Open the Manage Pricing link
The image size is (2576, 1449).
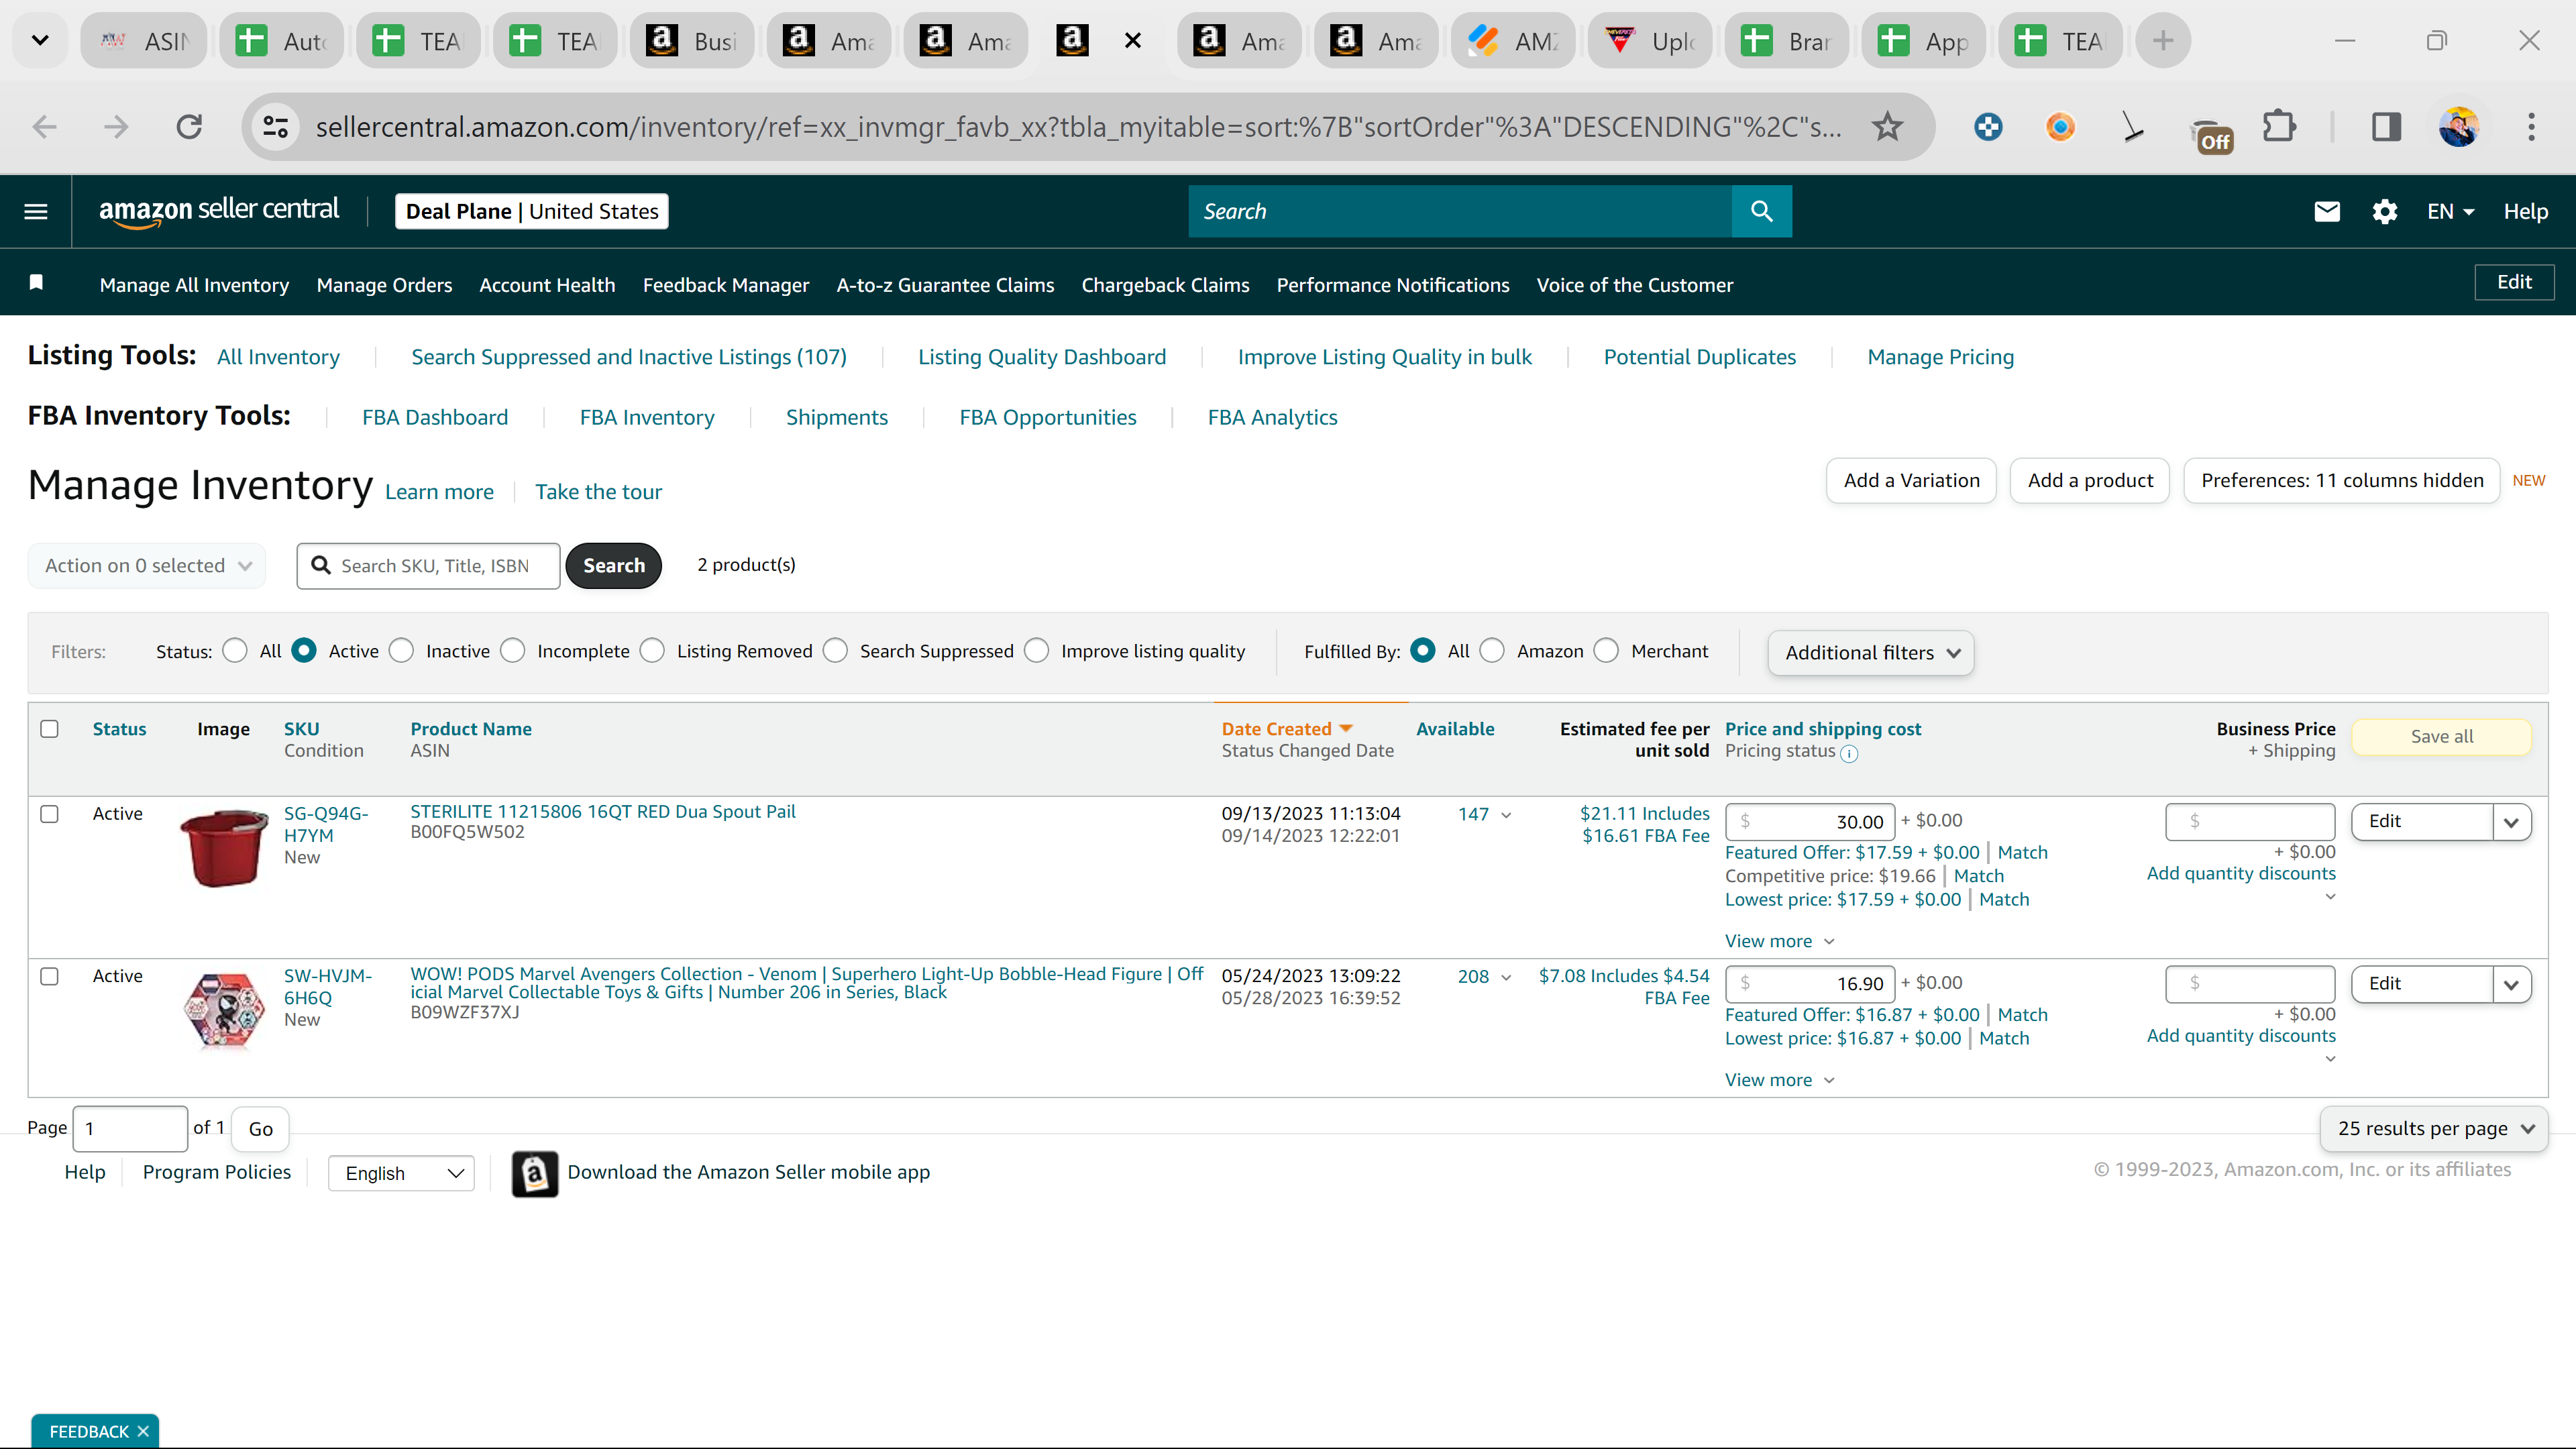click(x=1940, y=357)
